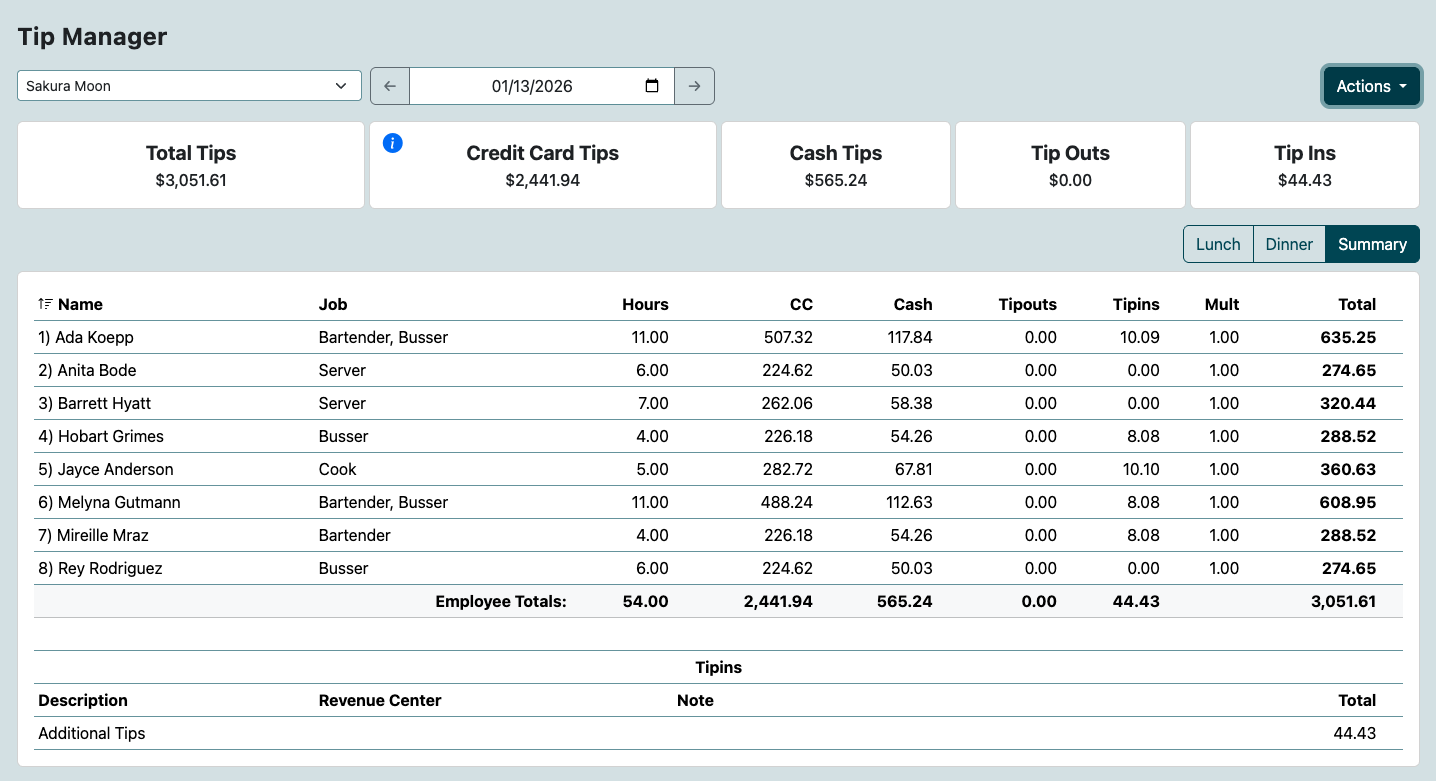Viewport: 1436px width, 781px height.
Task: Click the Tip Ins summary card
Action: tap(1304, 165)
